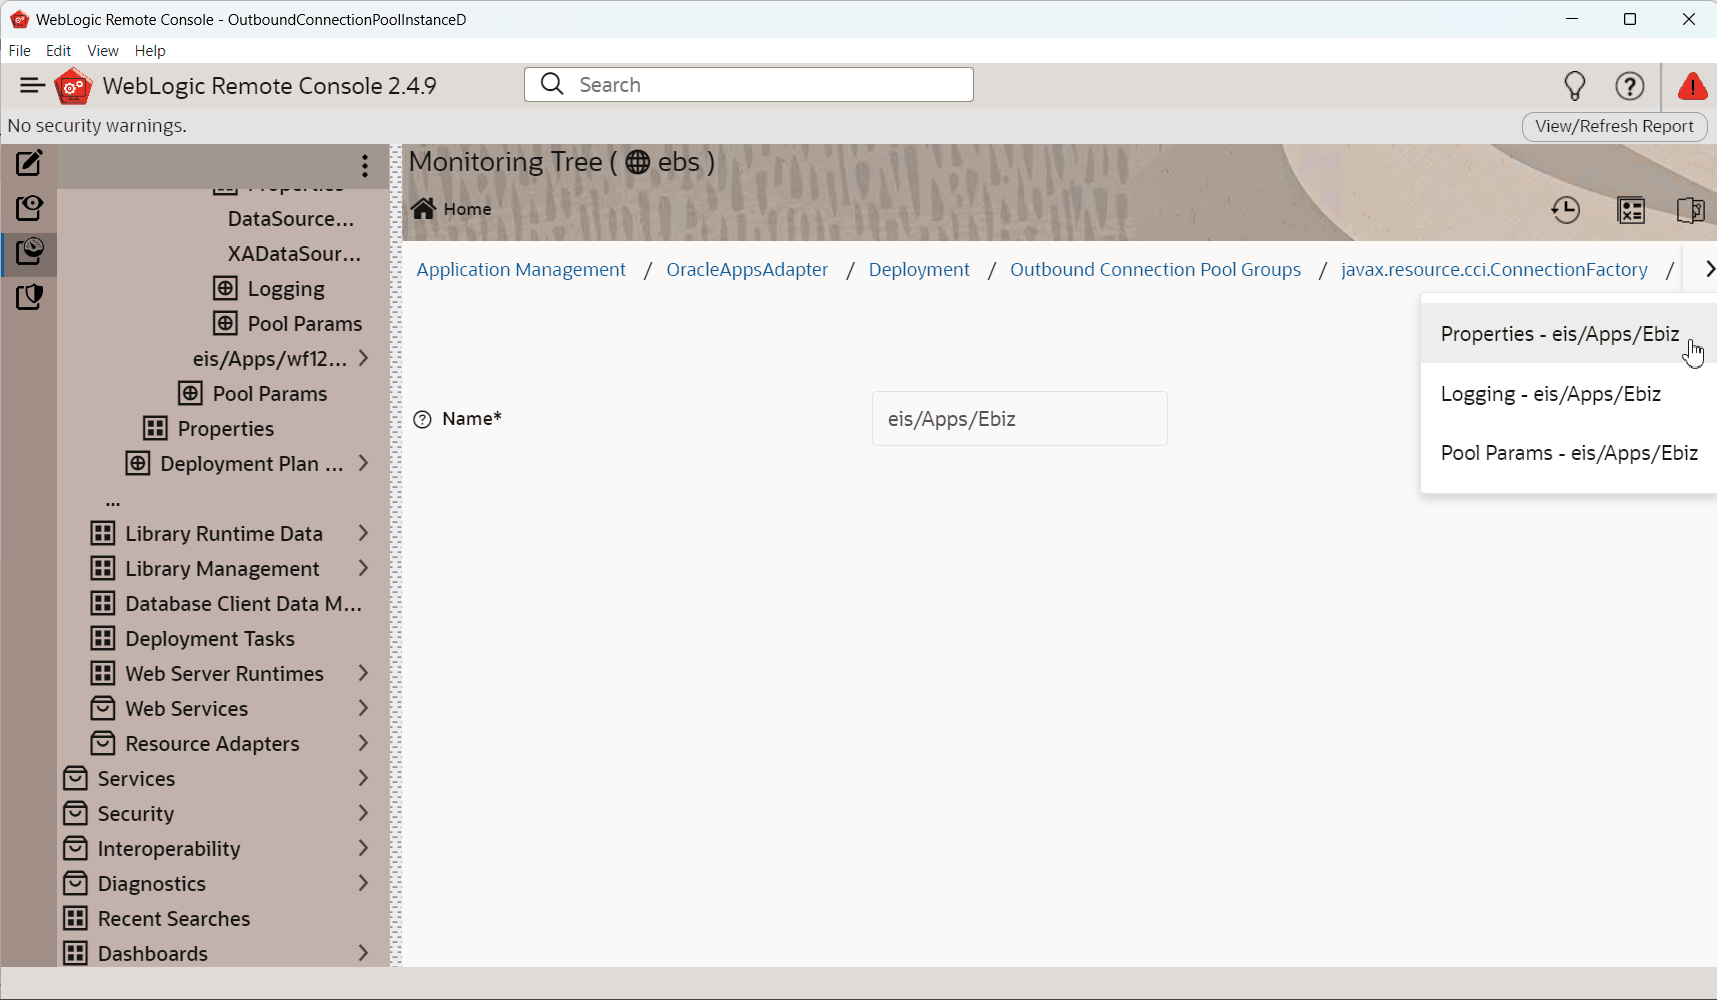Select Pool Params - eis/Apps/Ebiz entry
The image size is (1717, 1000).
(x=1568, y=453)
